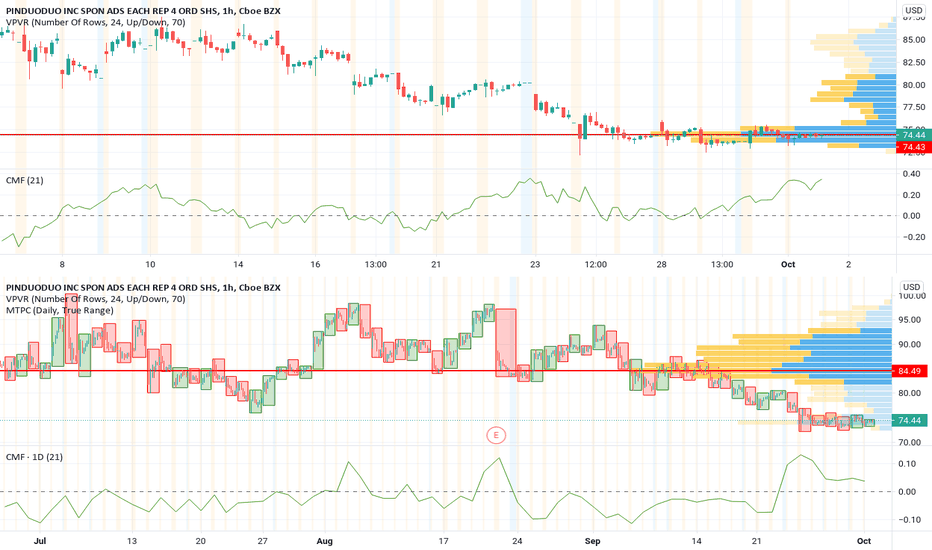Image resolution: width=932 pixels, height=550 pixels.
Task: Click the '24' date on lower time axis
Action: click(x=517, y=541)
